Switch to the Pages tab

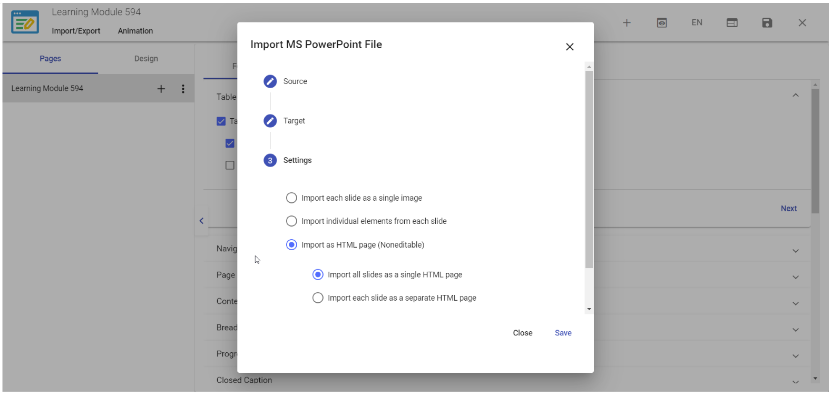point(50,58)
